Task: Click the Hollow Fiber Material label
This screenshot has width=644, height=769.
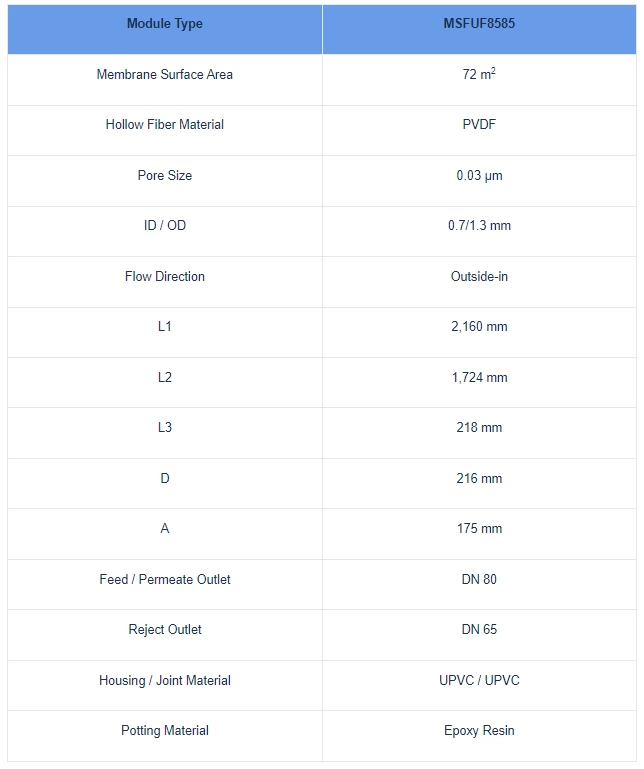Action: point(165,125)
